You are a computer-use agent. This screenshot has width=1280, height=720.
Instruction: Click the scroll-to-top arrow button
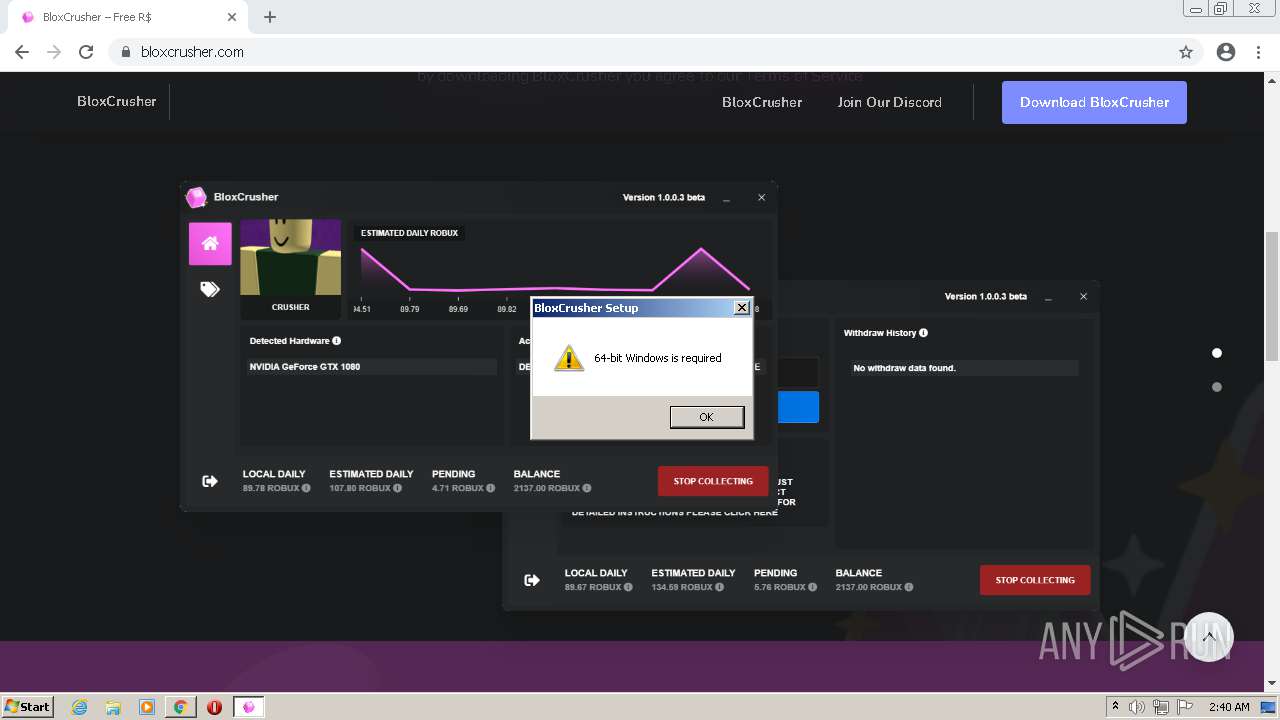1209,637
